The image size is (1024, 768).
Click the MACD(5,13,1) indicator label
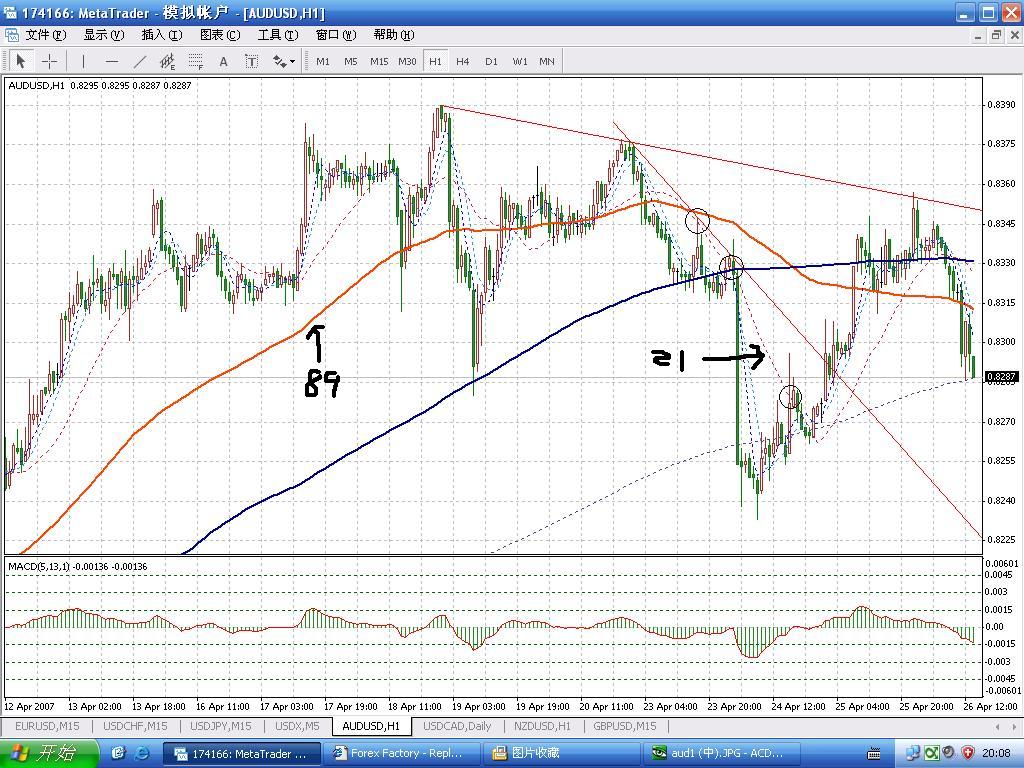(78, 566)
